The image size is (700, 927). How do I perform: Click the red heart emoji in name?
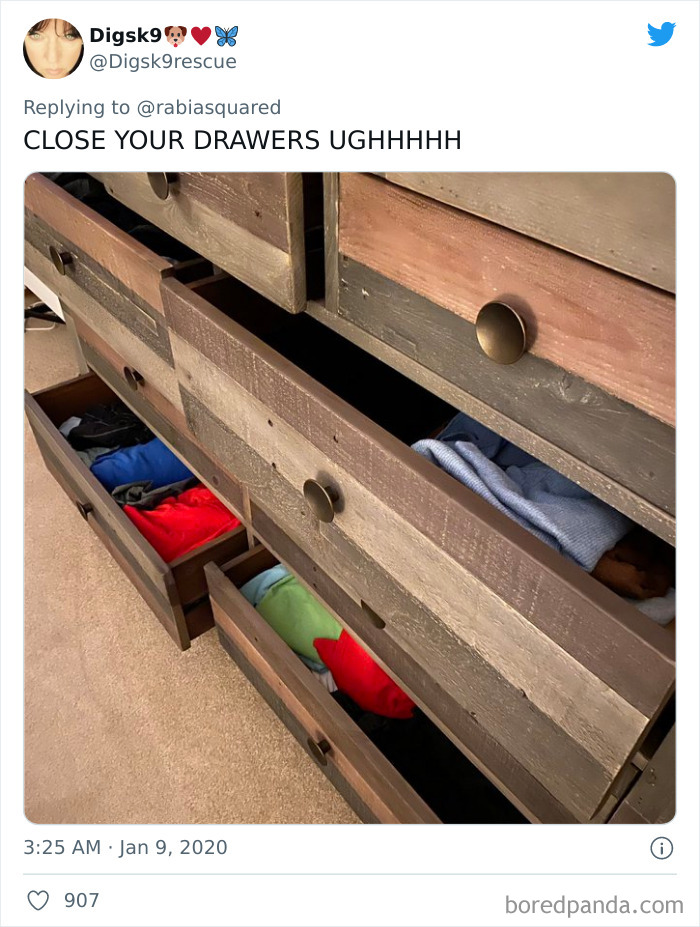point(201,36)
